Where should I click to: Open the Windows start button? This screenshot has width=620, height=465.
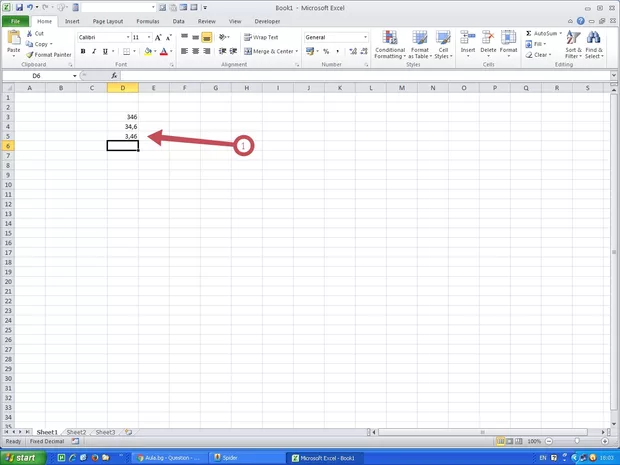[23, 458]
